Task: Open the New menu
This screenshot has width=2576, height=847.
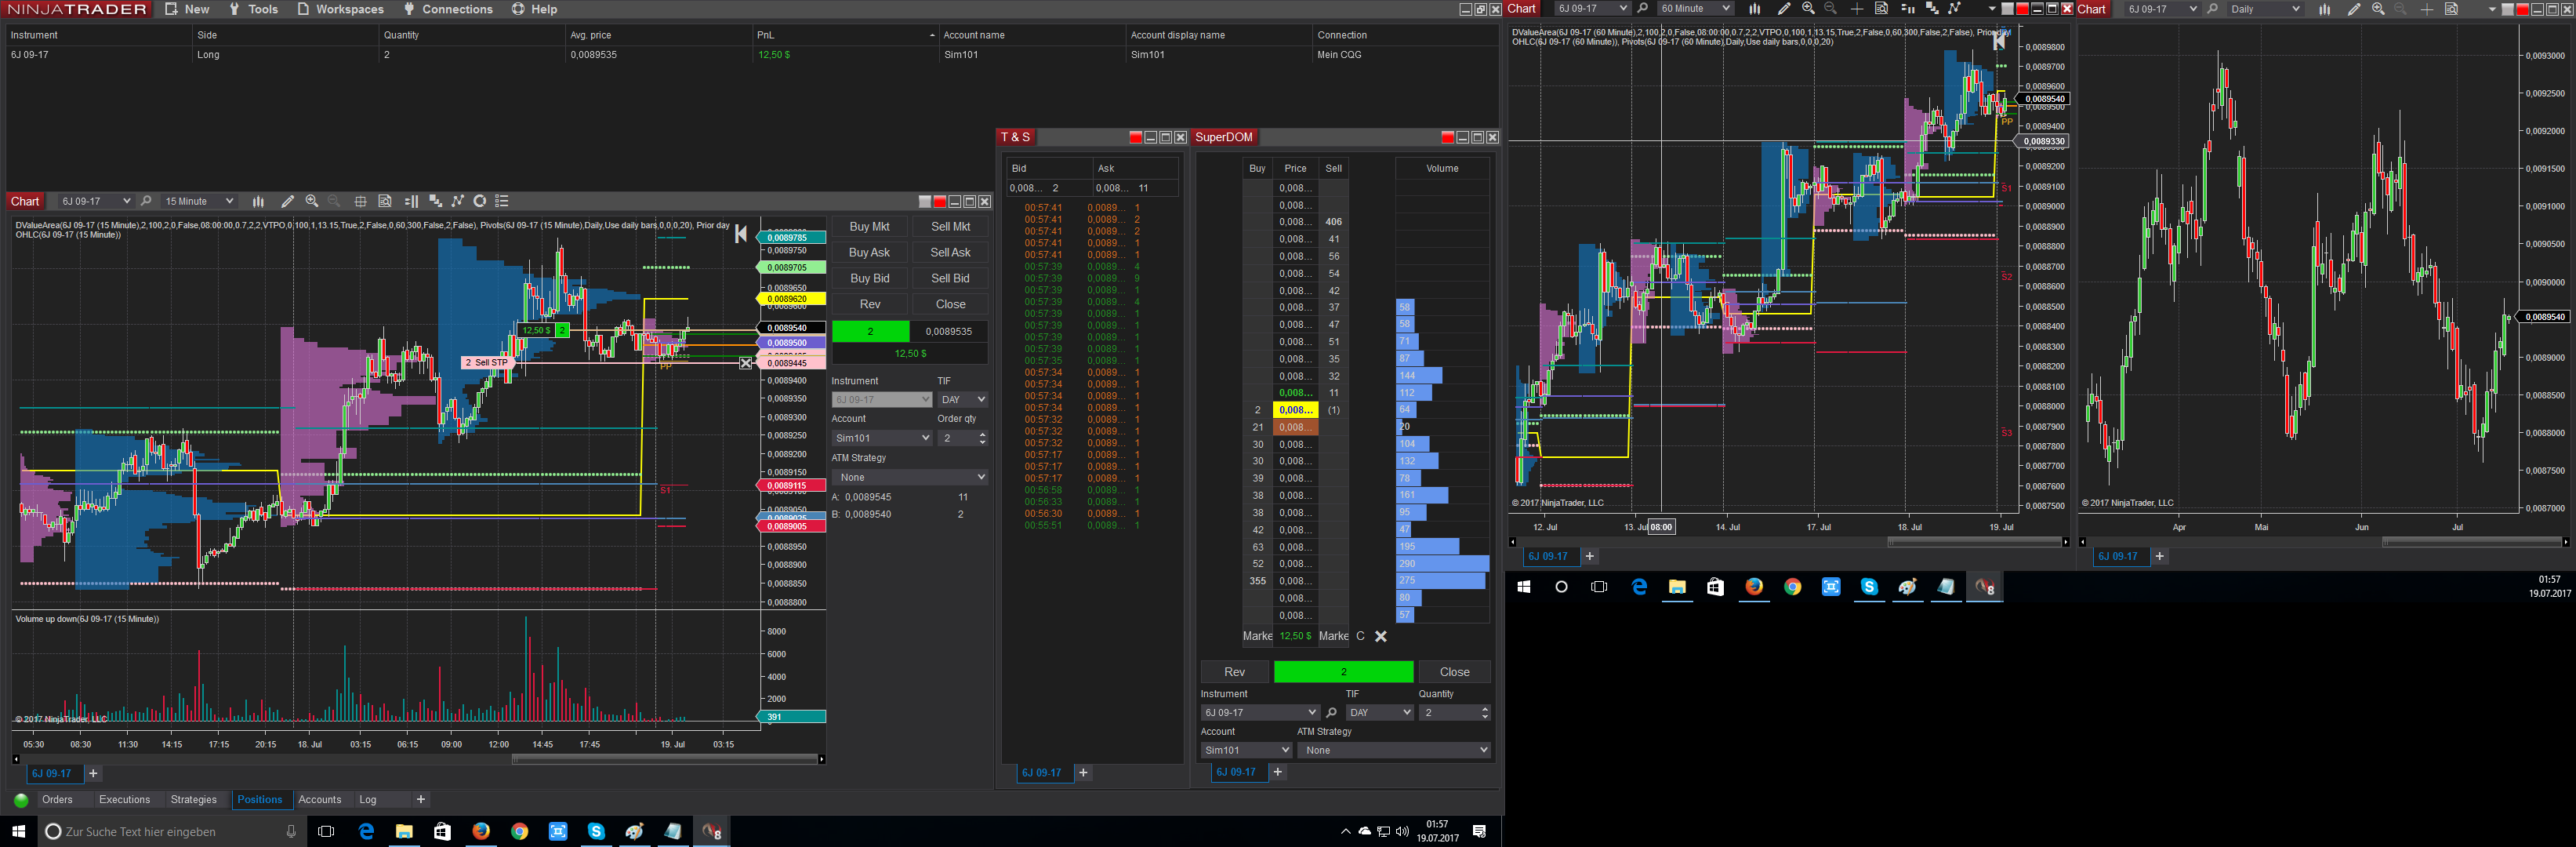Action: (187, 9)
